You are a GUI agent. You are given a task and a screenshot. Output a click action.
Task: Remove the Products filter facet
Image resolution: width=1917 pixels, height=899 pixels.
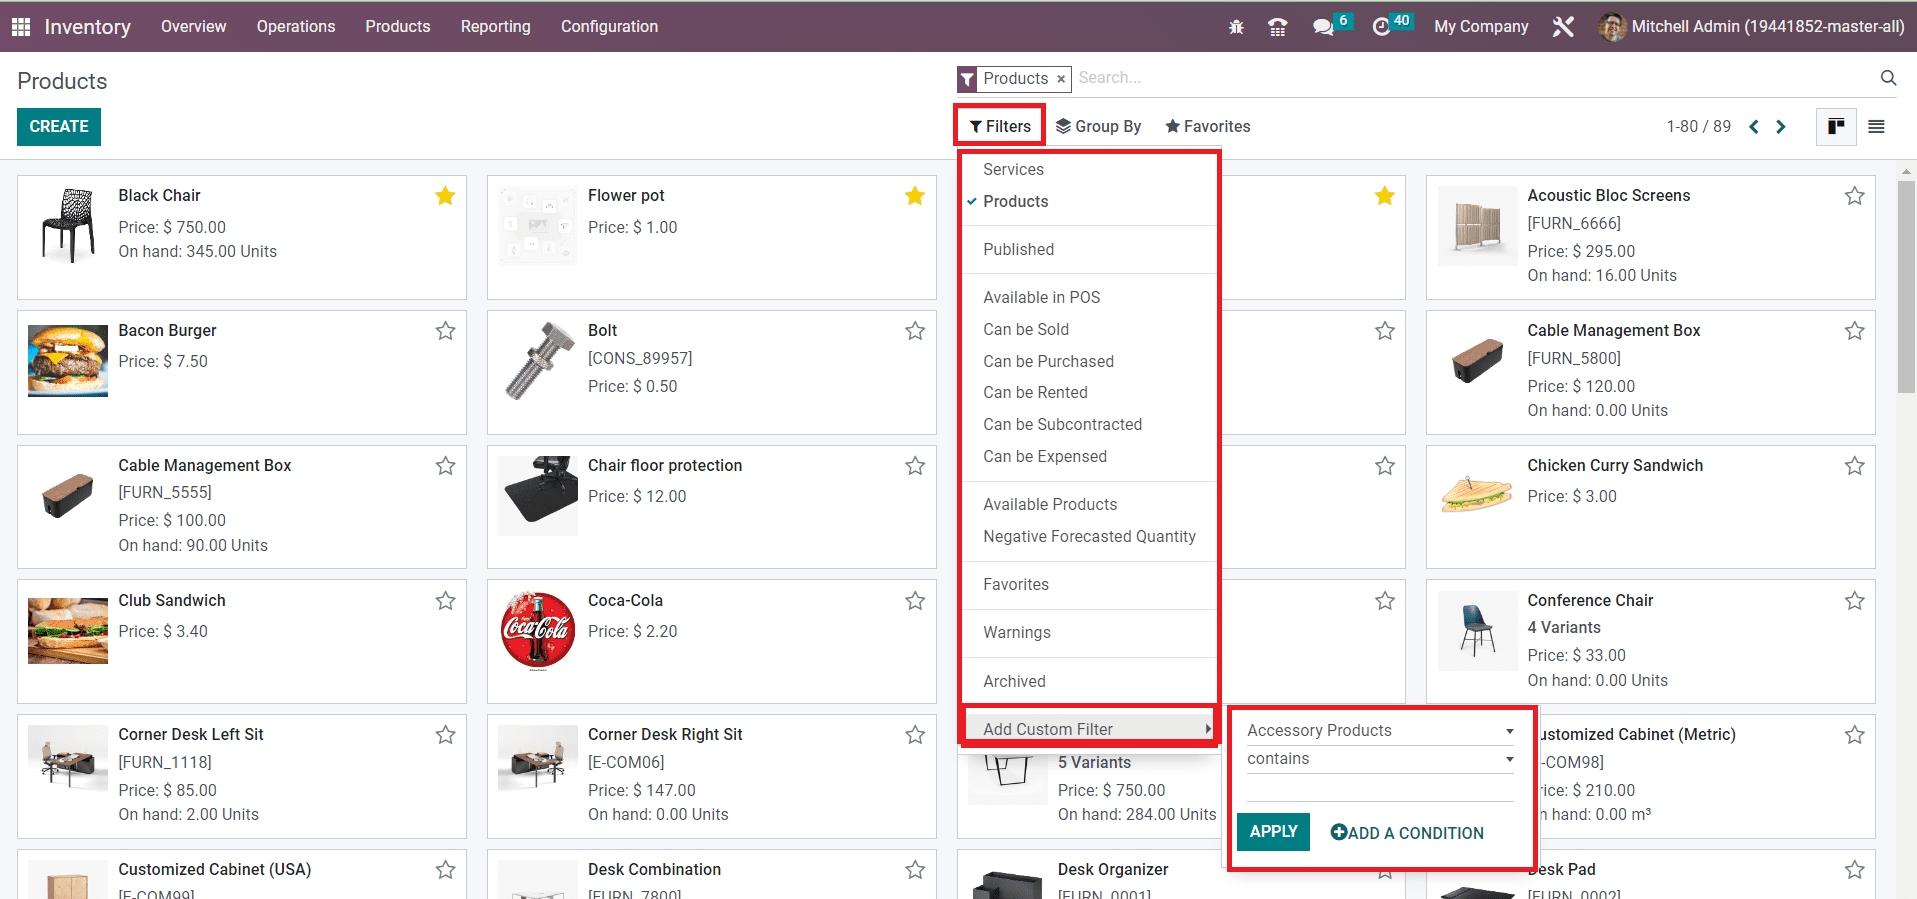(1061, 79)
